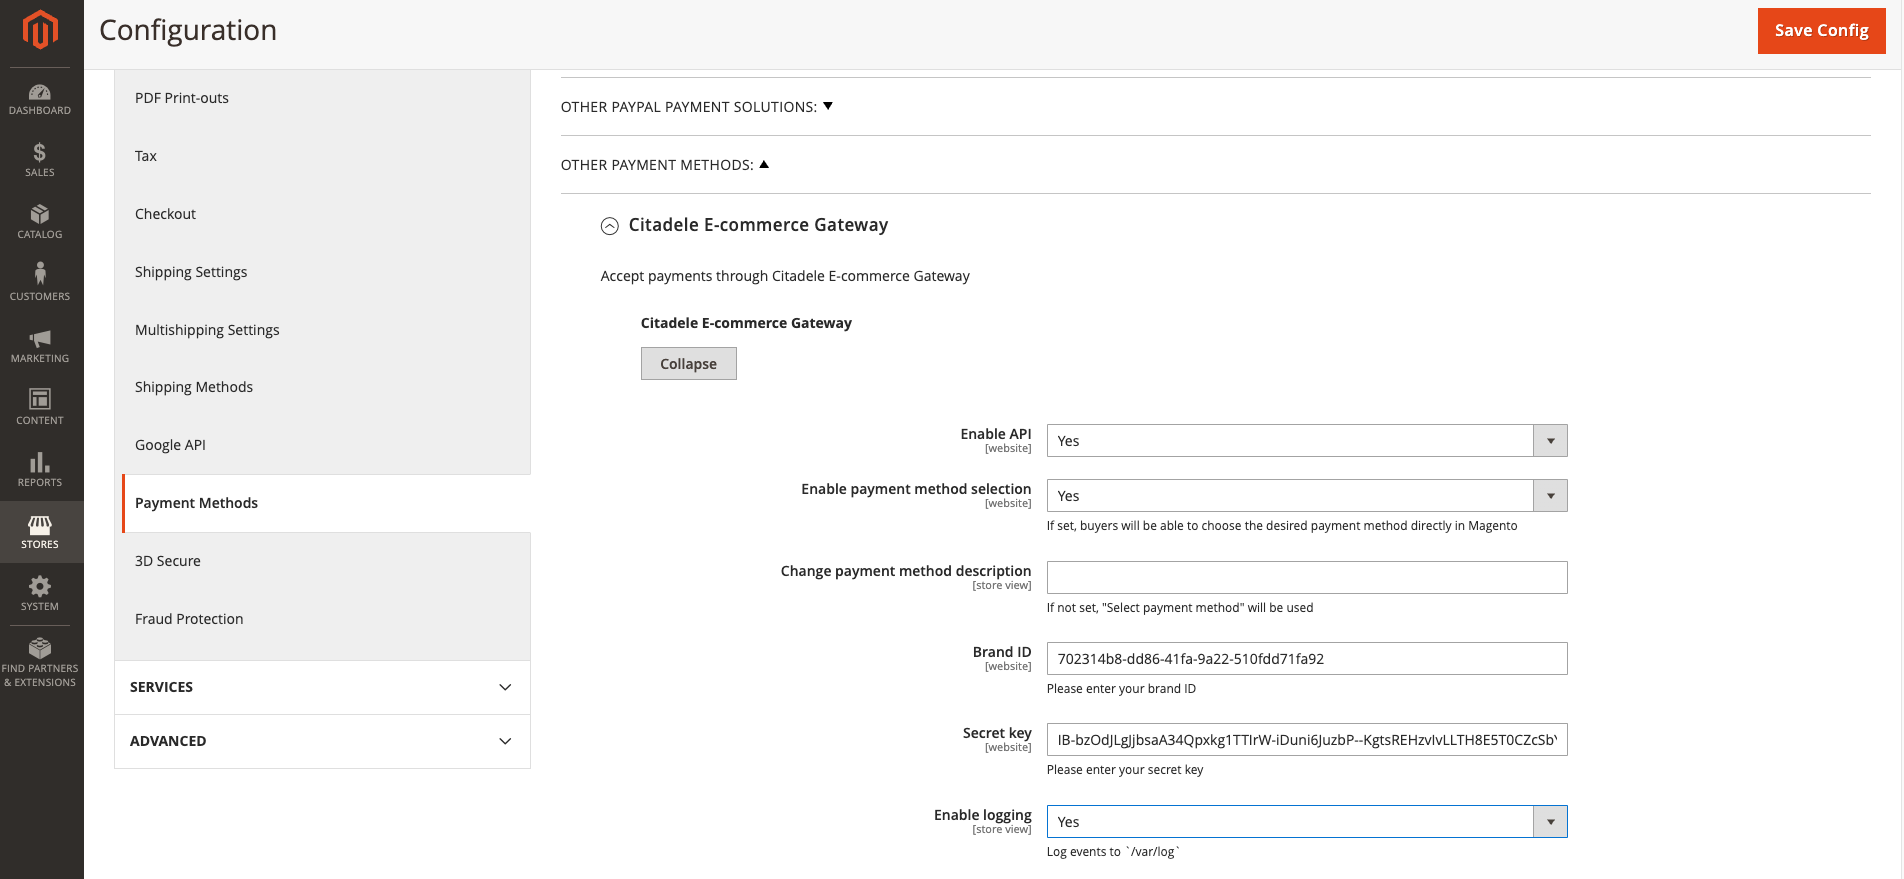Open the Marketing megaphone icon menu
Viewport: 1904px width, 879px height.
point(40,346)
